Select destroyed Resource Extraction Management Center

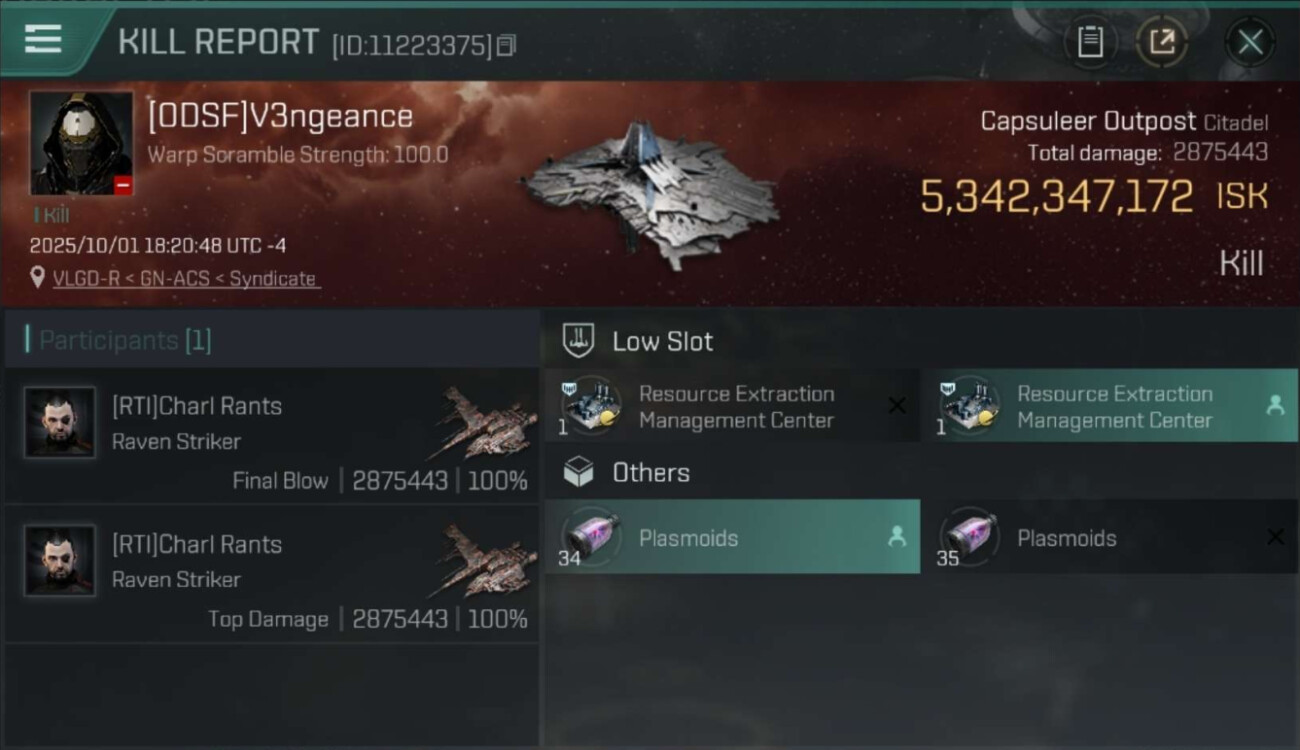pyautogui.click(x=731, y=407)
